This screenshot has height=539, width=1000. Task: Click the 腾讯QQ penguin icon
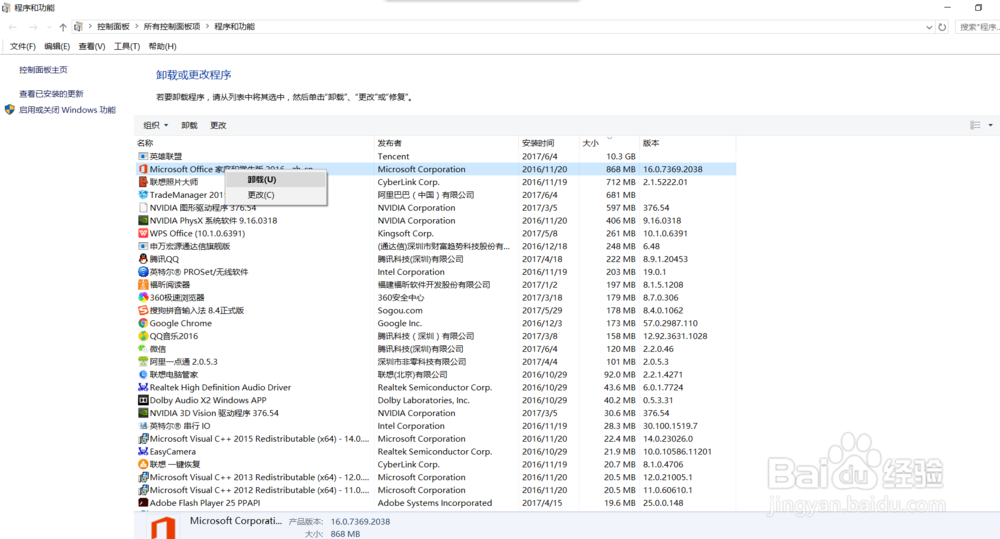pos(143,259)
